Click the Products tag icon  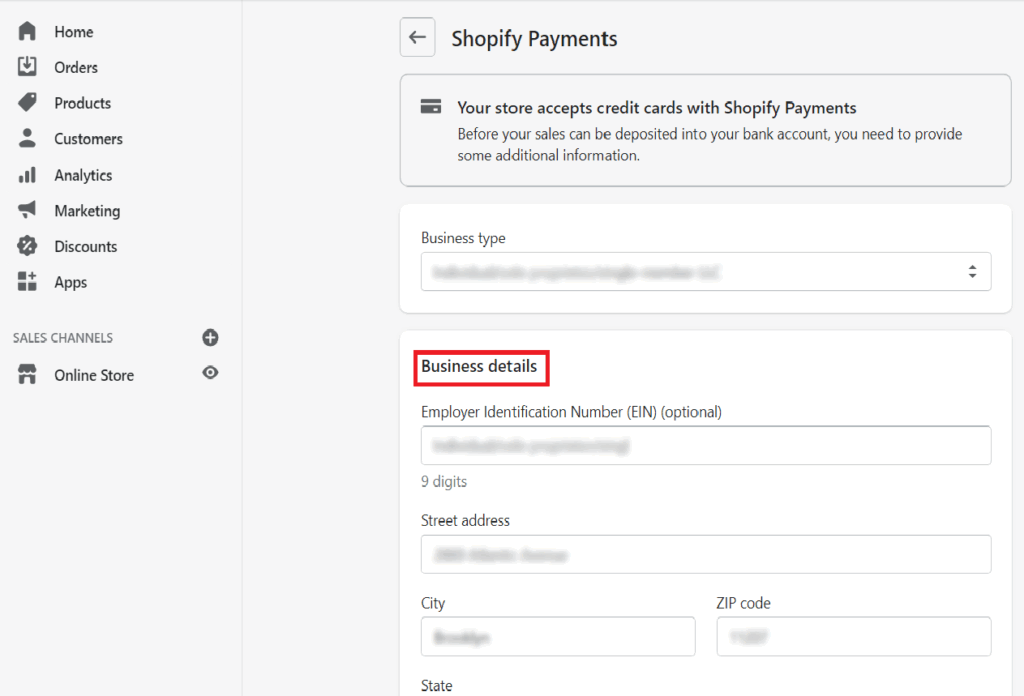click(x=27, y=103)
